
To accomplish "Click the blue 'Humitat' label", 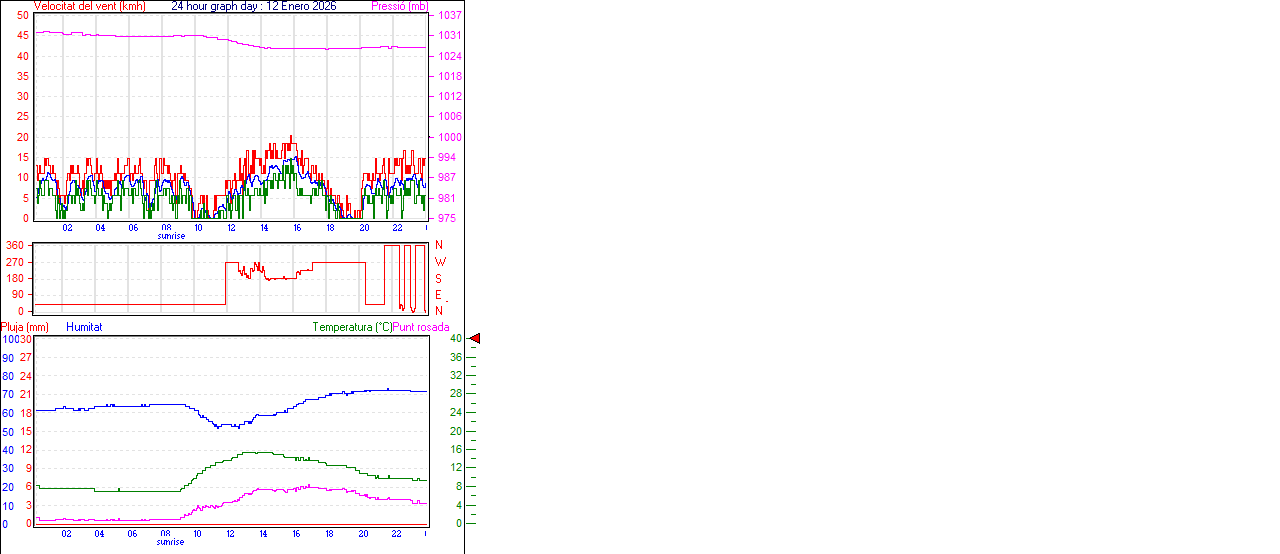I will (84, 327).
